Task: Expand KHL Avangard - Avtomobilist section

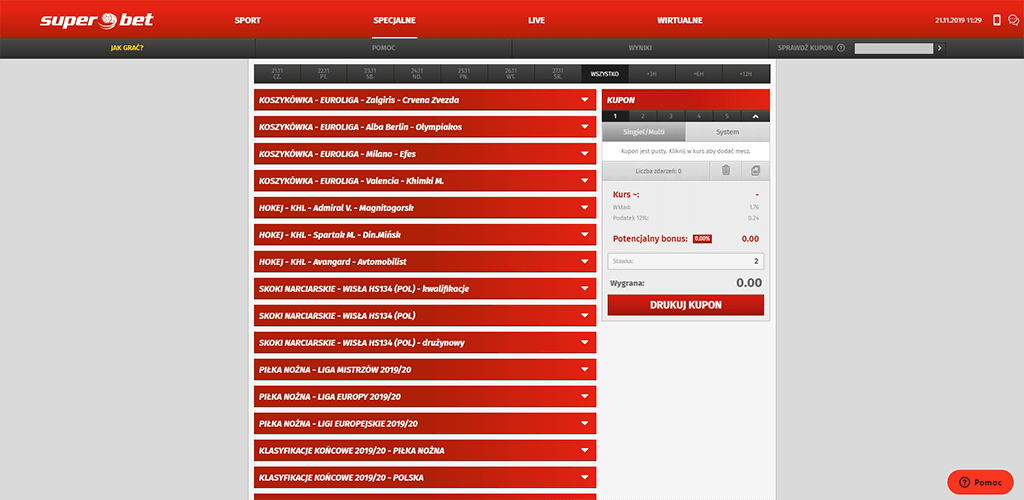Action: pos(424,262)
